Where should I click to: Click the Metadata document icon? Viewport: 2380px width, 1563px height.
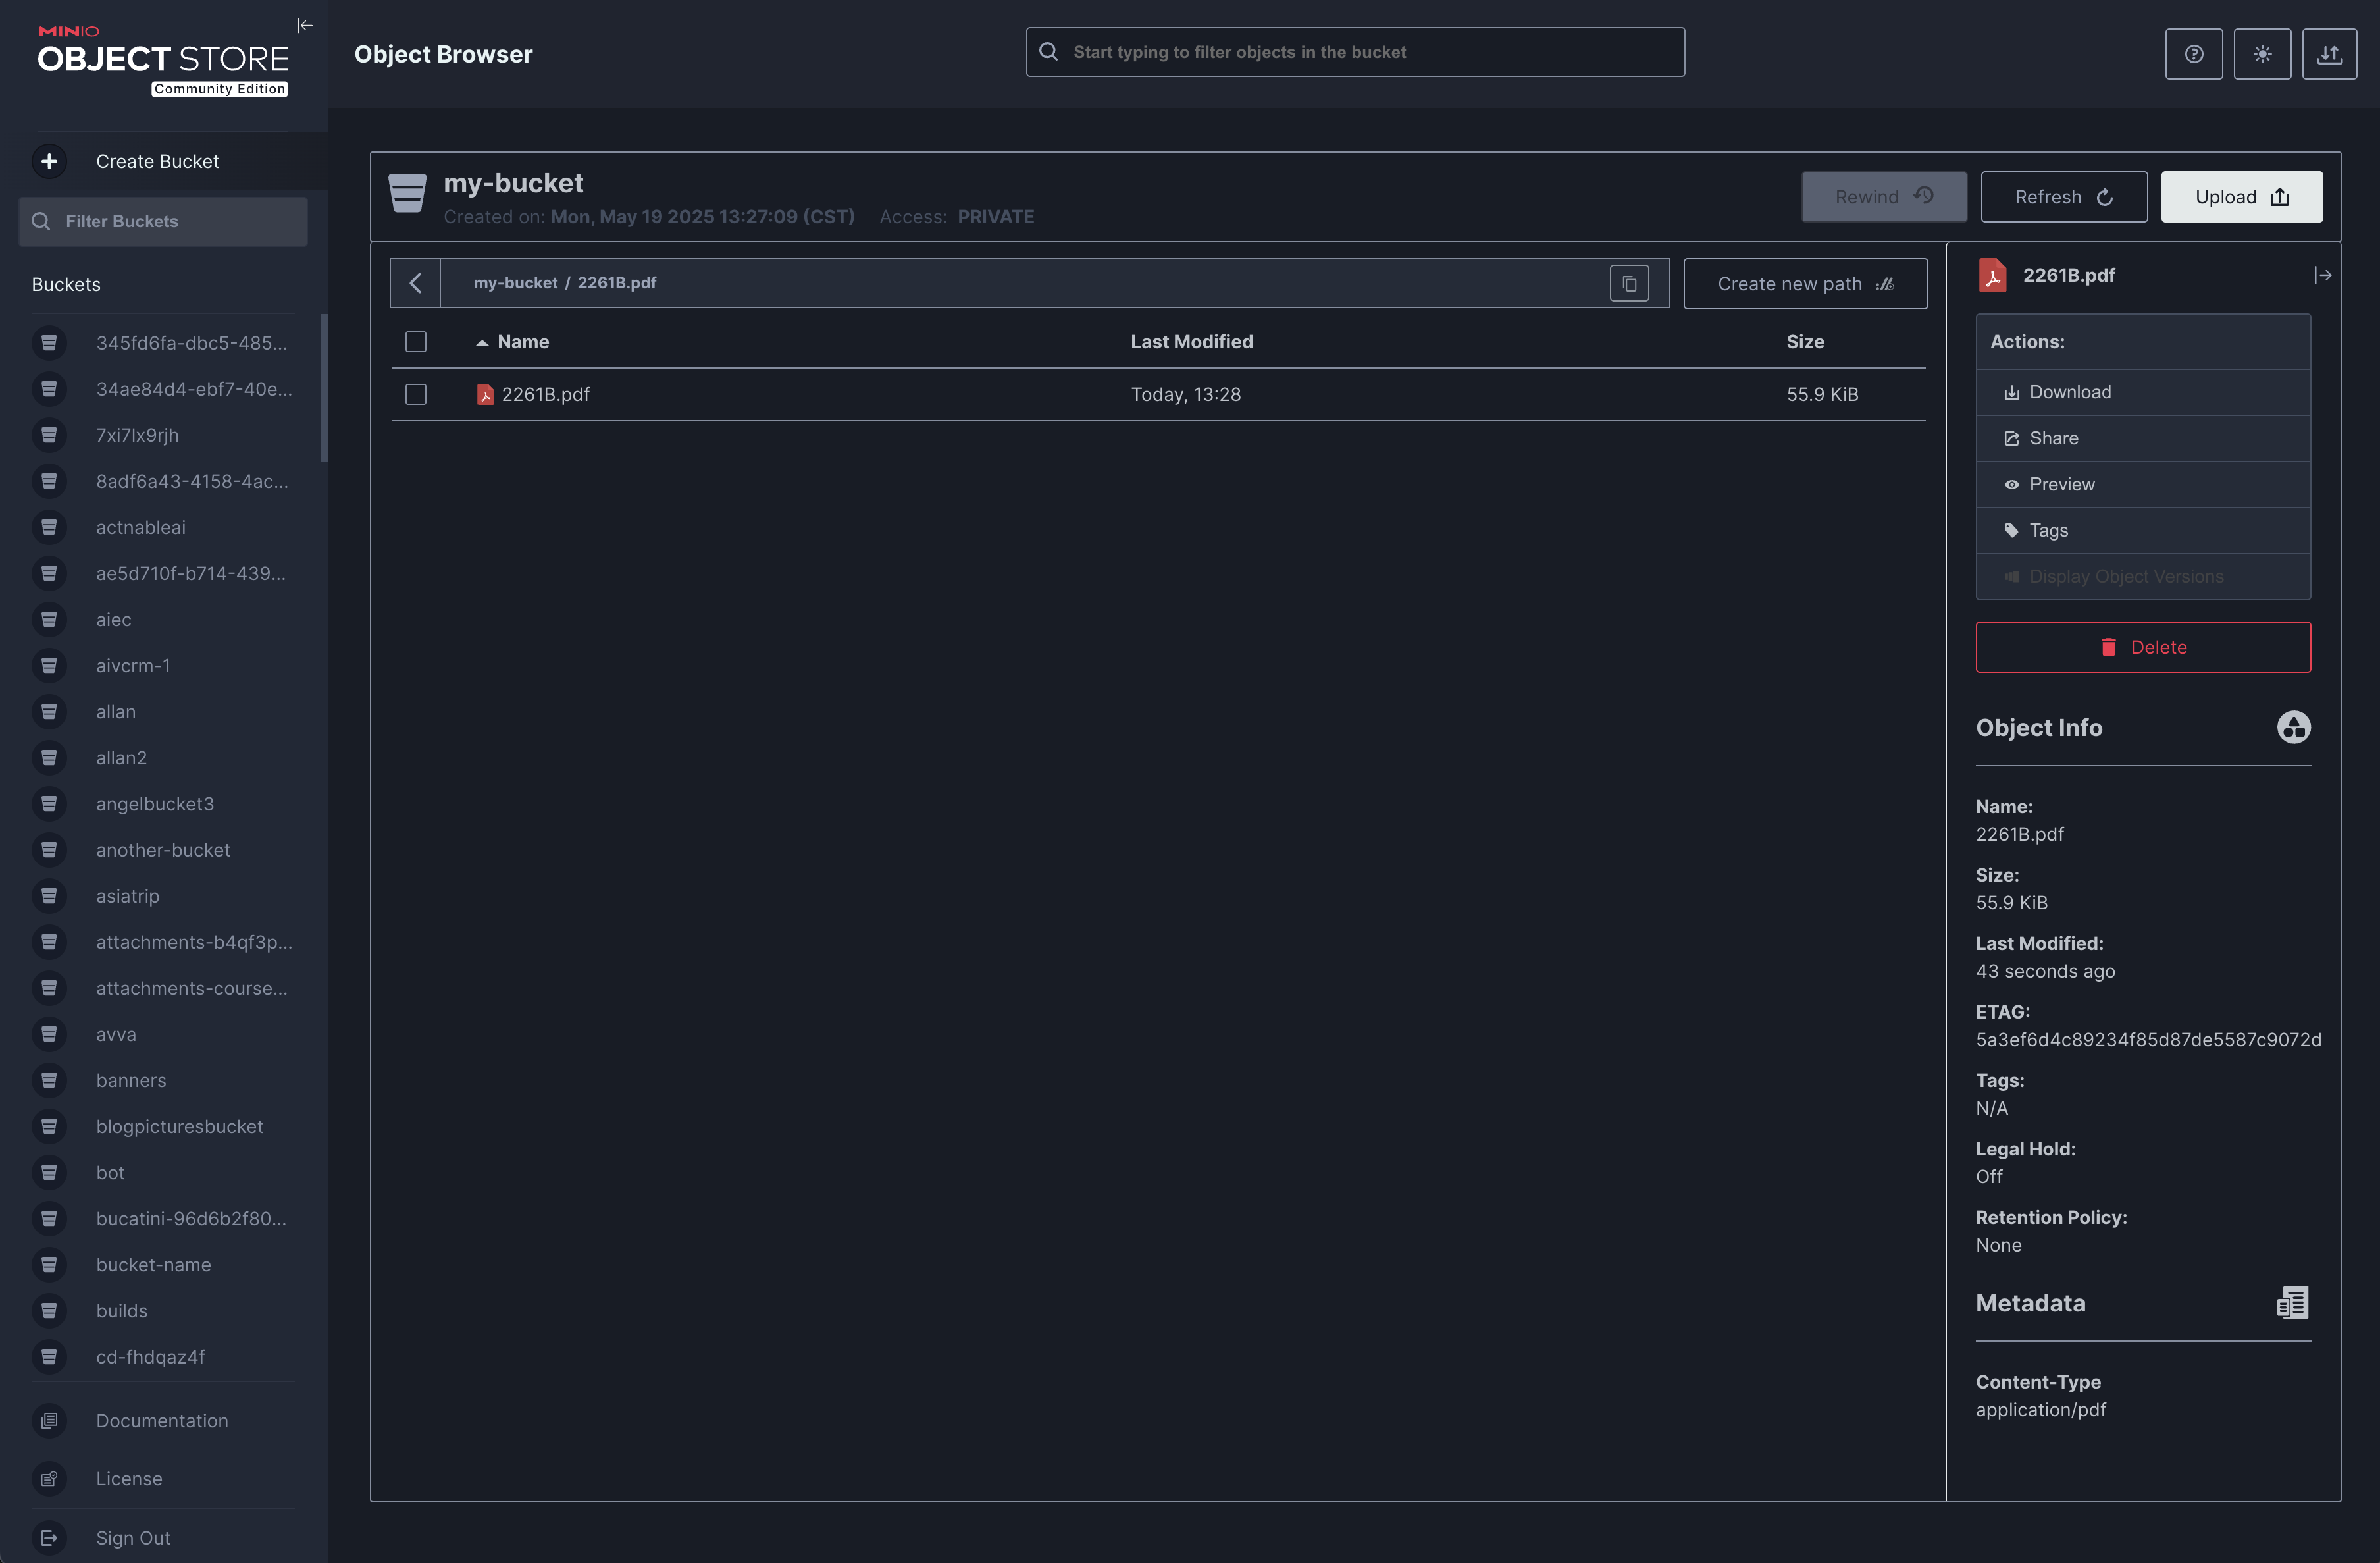click(2292, 1302)
